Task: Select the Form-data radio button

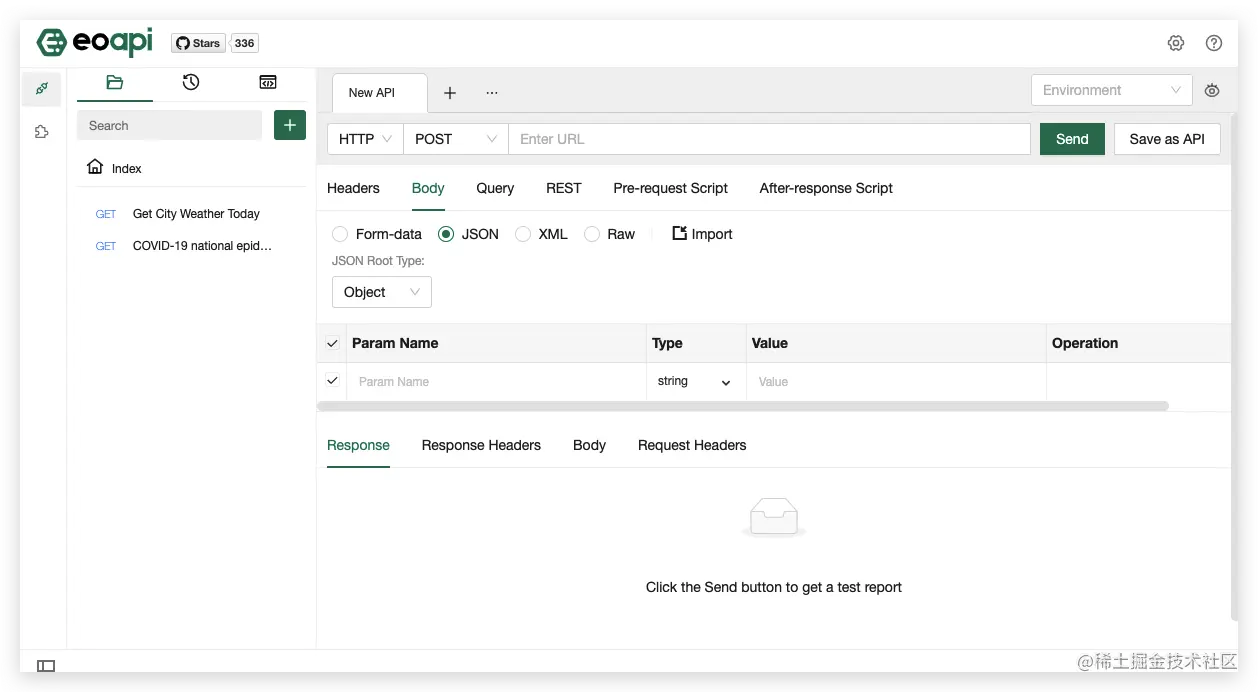Action: 340,234
